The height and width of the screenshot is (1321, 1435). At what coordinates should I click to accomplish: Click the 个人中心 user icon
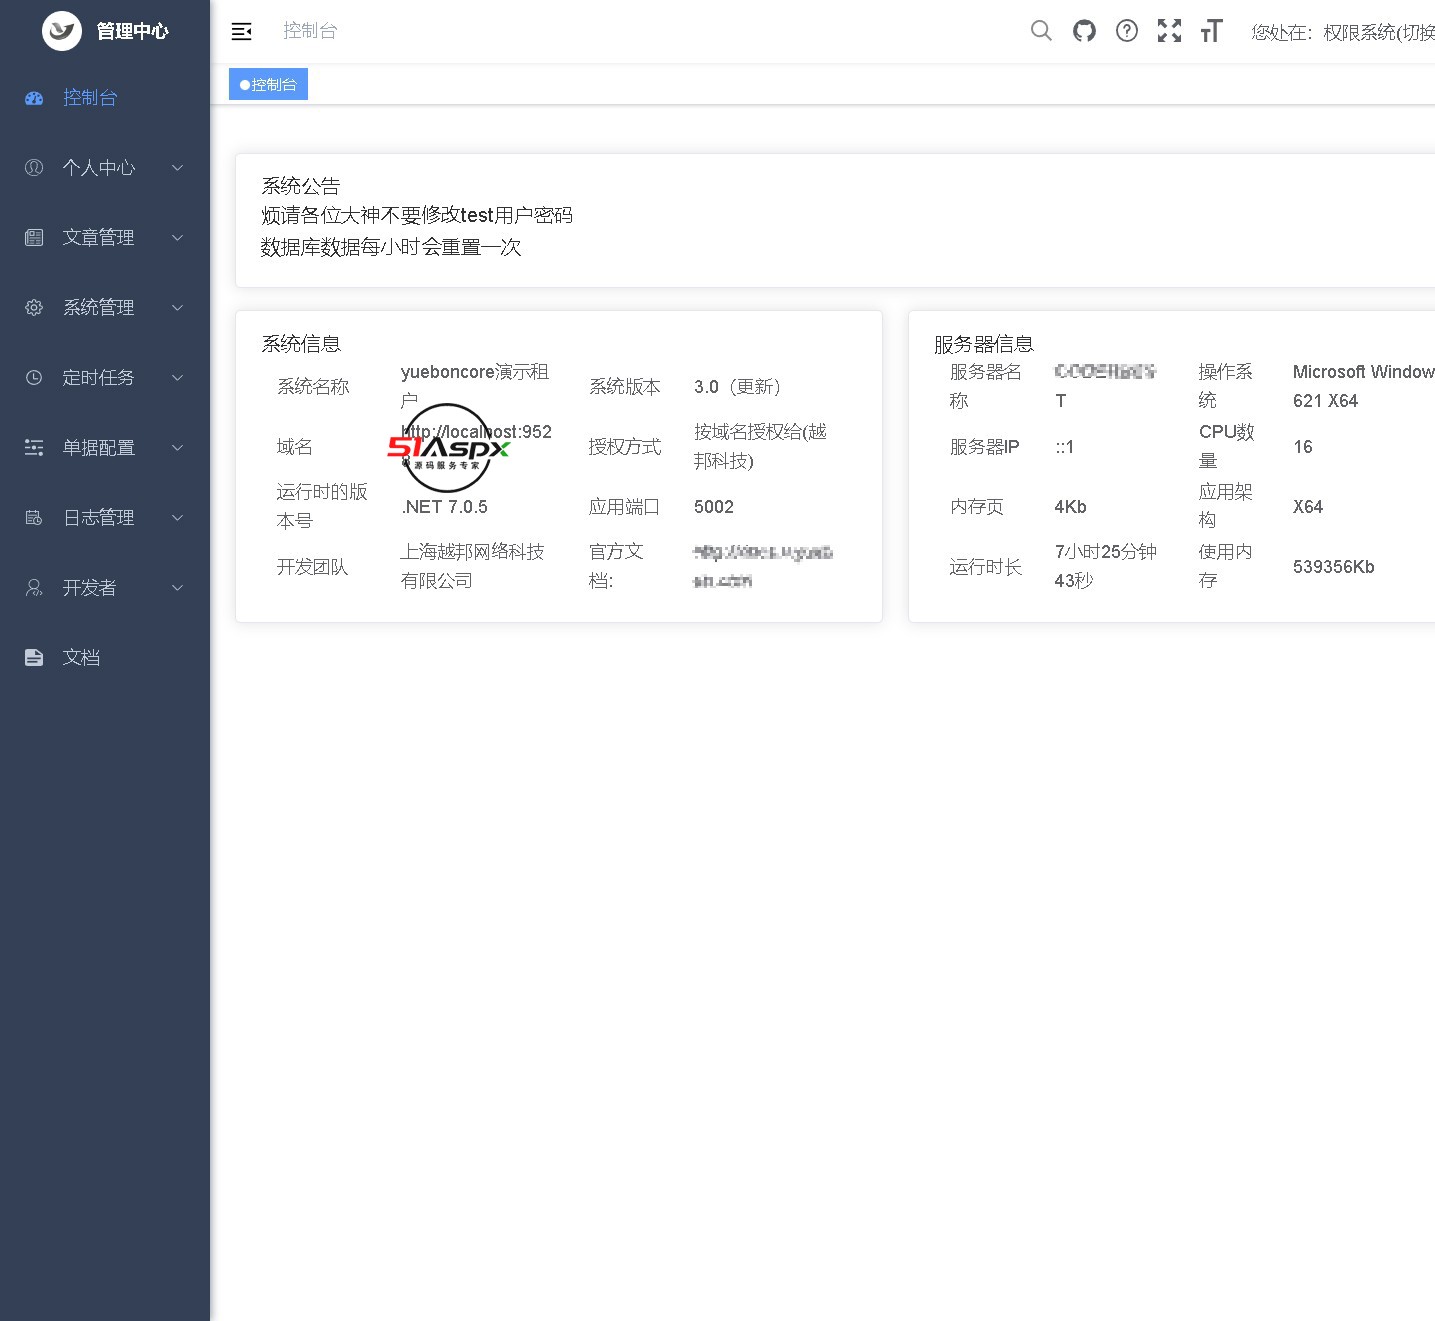[34, 168]
